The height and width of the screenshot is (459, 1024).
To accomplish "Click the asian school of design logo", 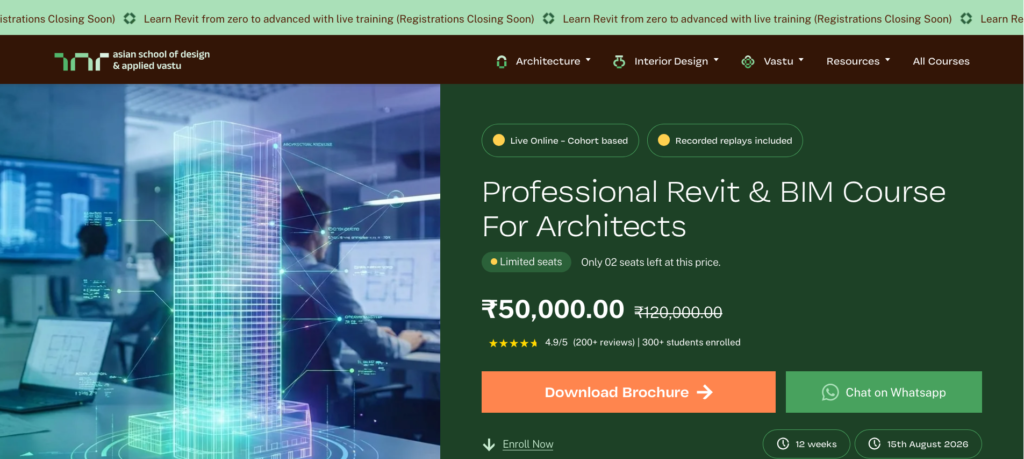I will (132, 60).
